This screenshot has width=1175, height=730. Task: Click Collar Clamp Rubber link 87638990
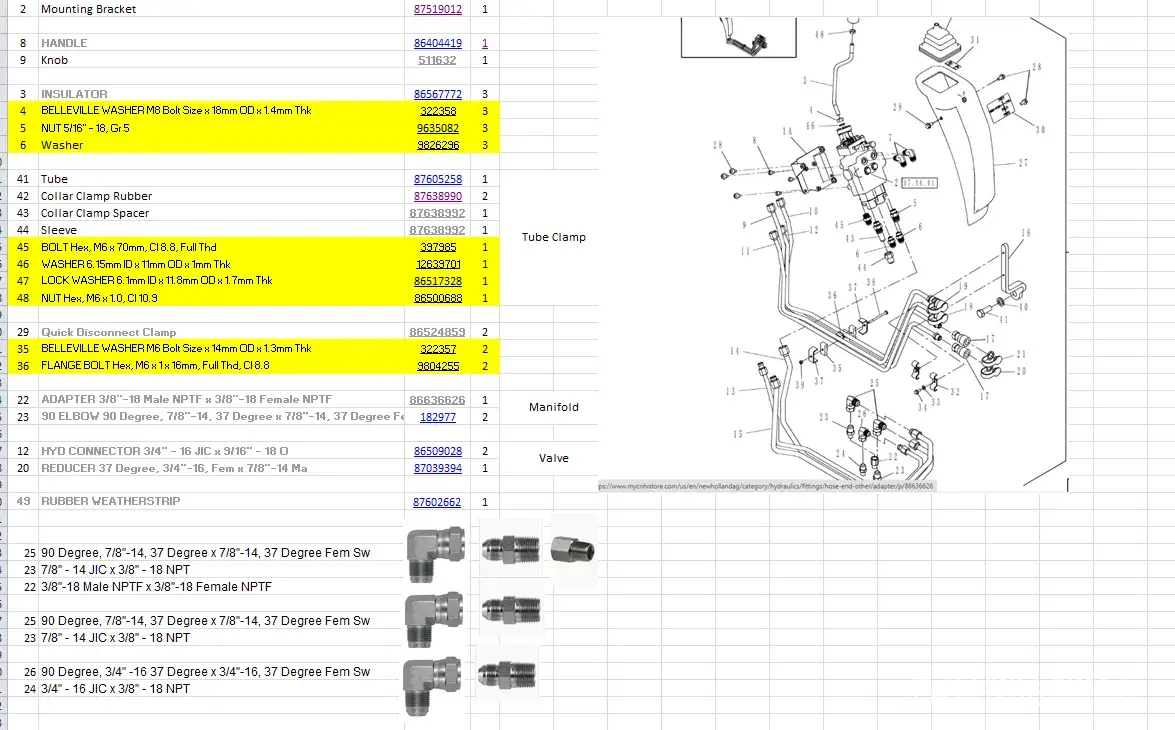coord(438,196)
